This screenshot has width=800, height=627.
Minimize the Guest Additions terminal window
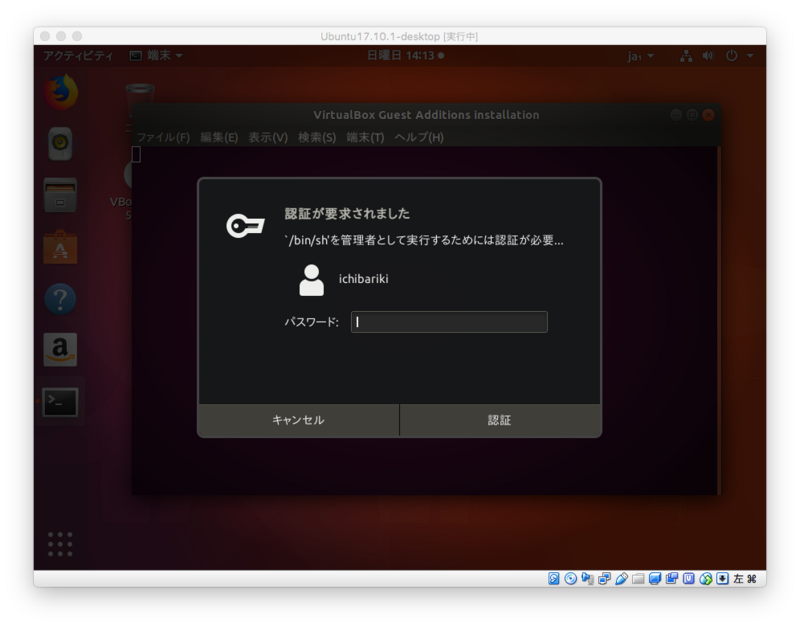point(676,115)
